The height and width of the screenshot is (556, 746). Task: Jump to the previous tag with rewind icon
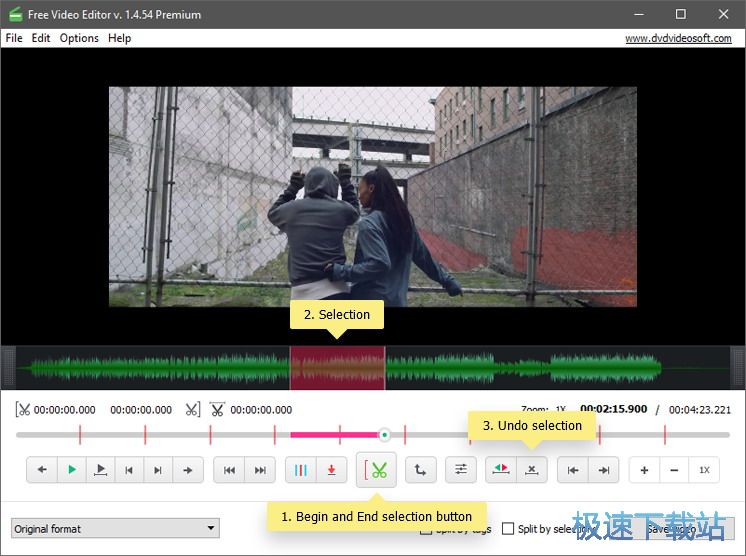tap(229, 470)
